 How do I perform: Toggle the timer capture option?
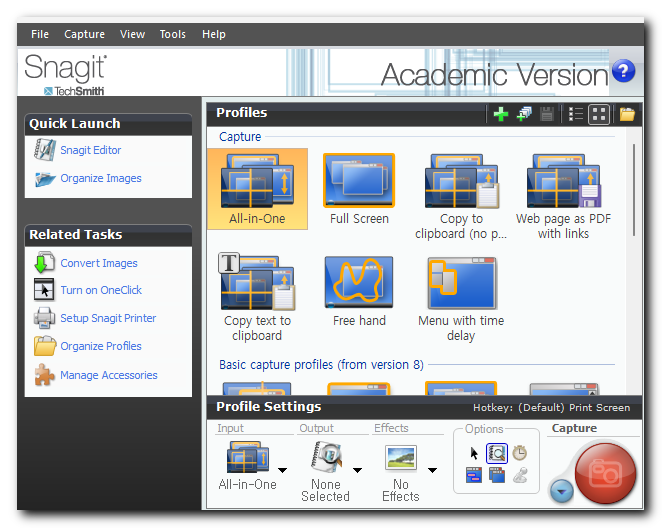click(x=519, y=454)
